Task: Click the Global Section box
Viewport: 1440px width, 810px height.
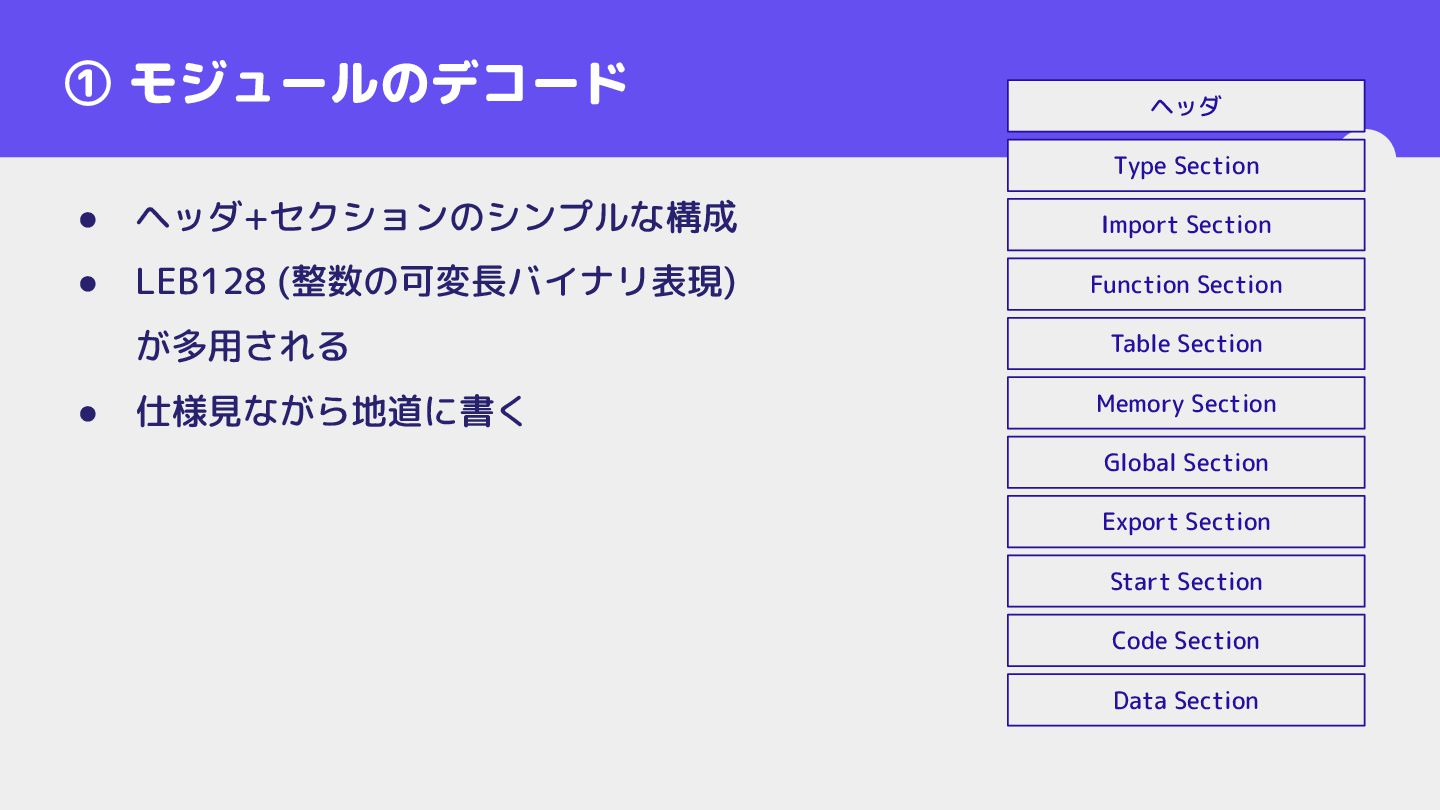Action: (x=1186, y=462)
